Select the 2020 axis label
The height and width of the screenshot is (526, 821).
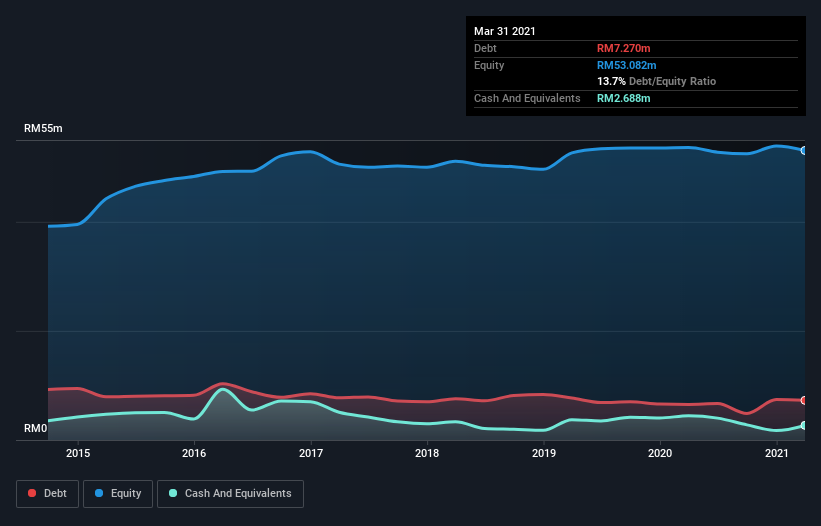pyautogui.click(x=660, y=453)
